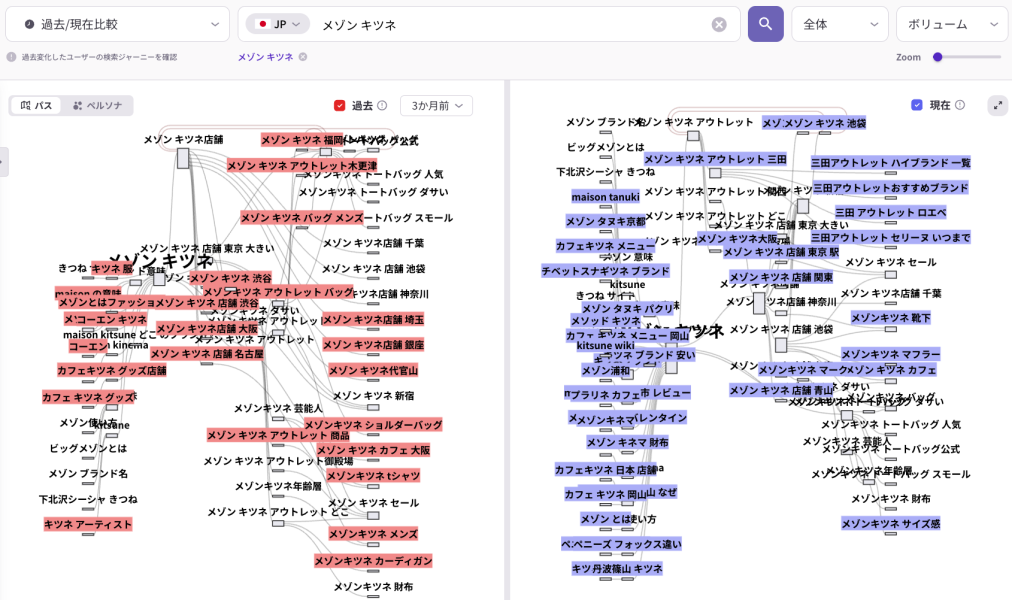Switch to the パス tab
This screenshot has width=1012, height=600.
tap(37, 105)
